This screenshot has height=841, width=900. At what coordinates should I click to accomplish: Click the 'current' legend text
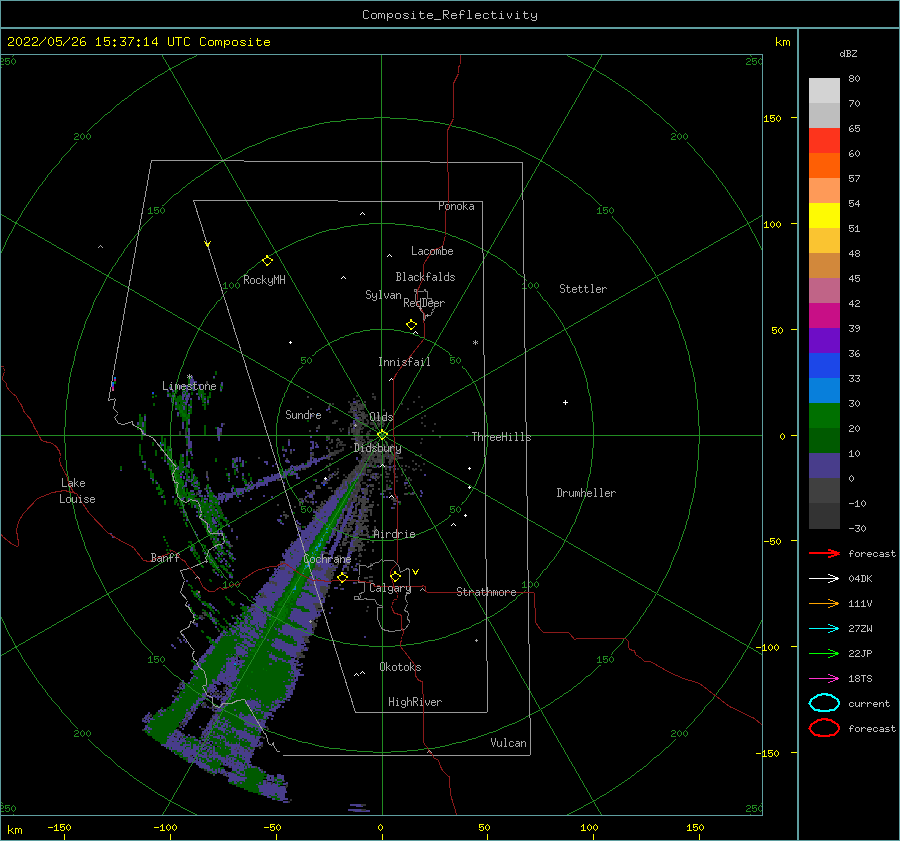(x=869, y=704)
